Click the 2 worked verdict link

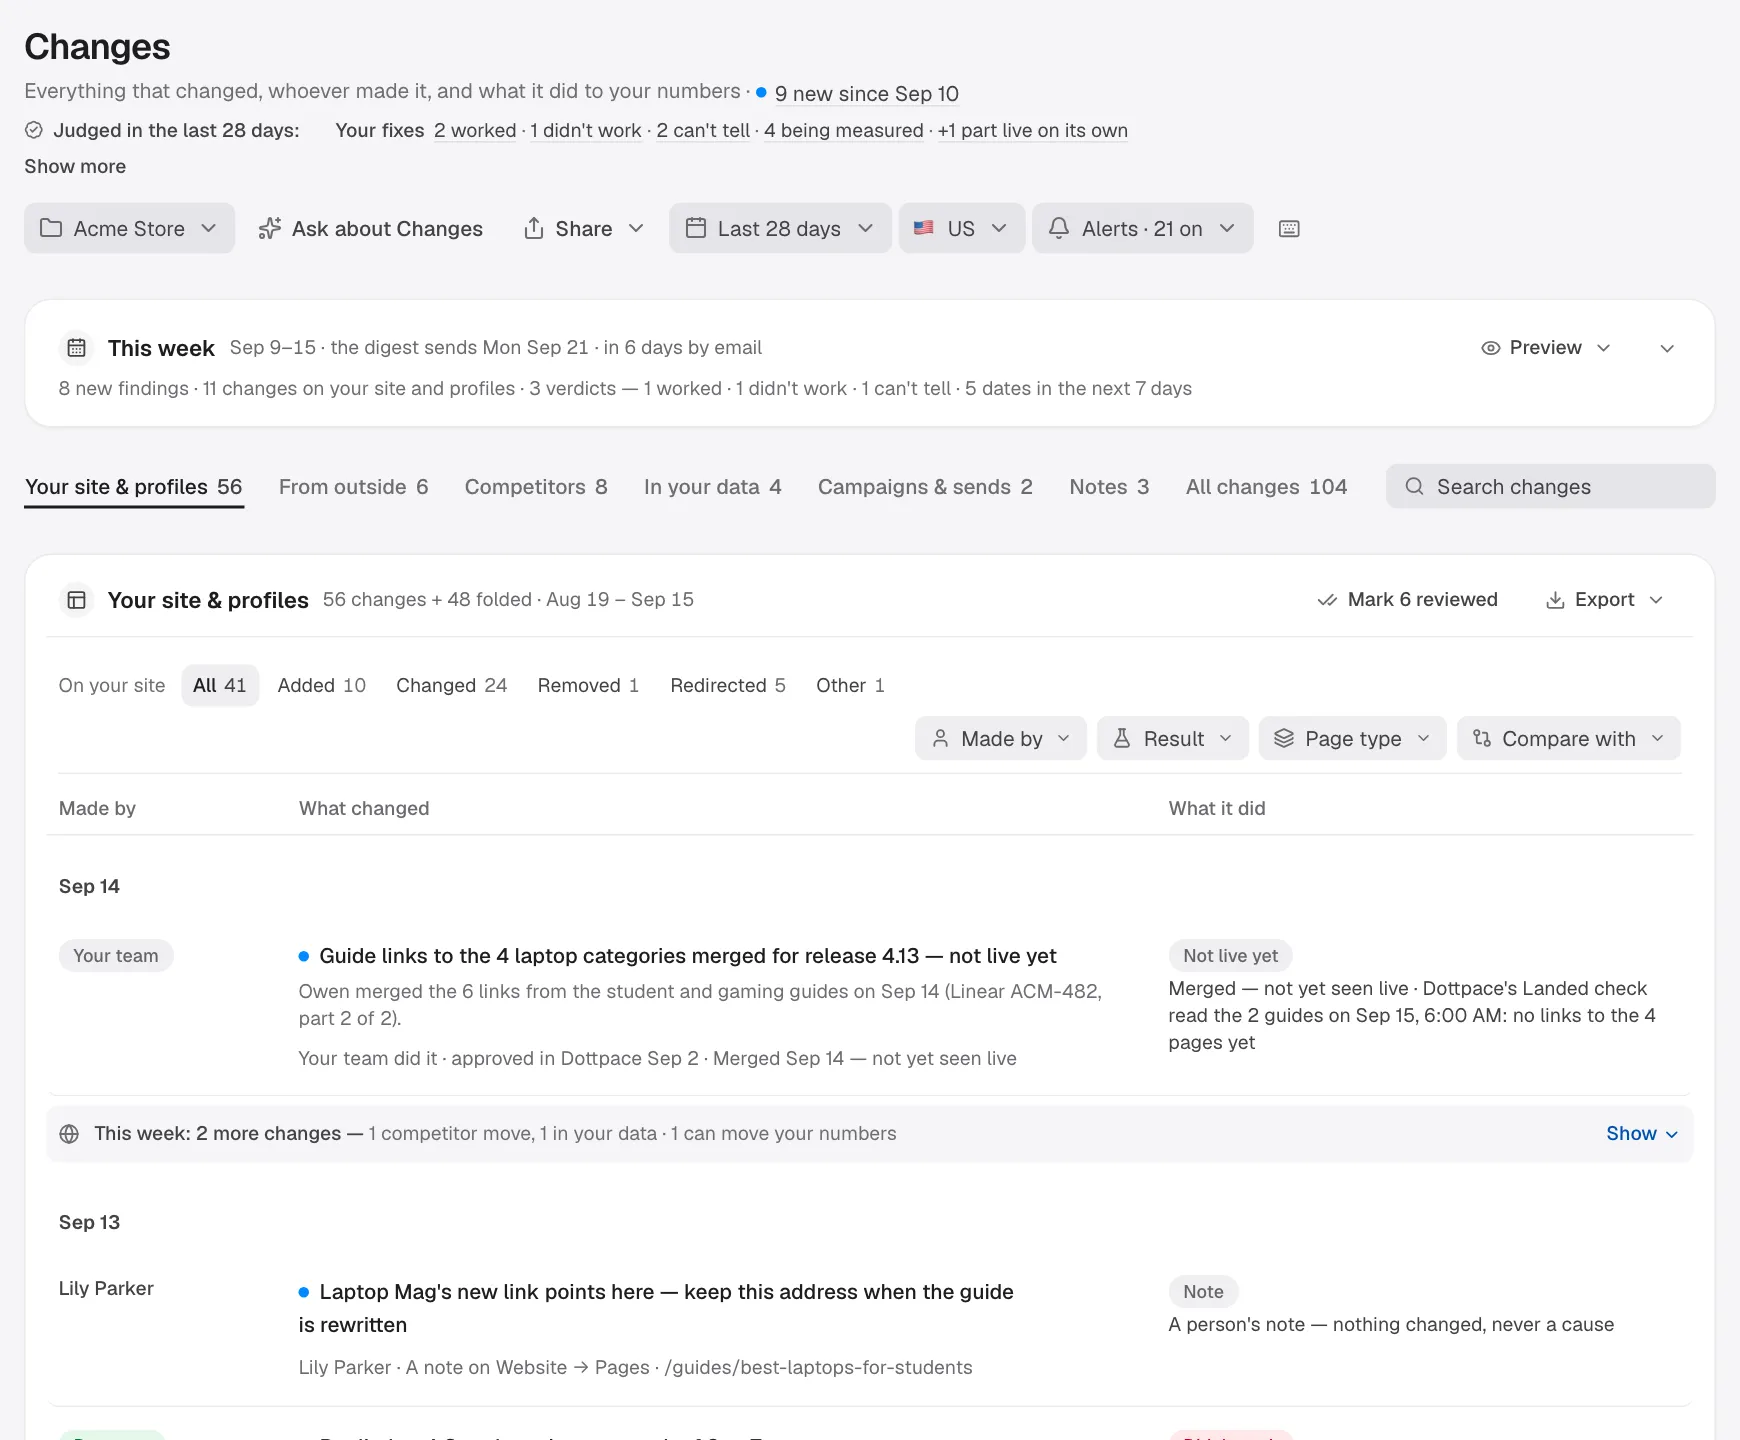(x=475, y=131)
